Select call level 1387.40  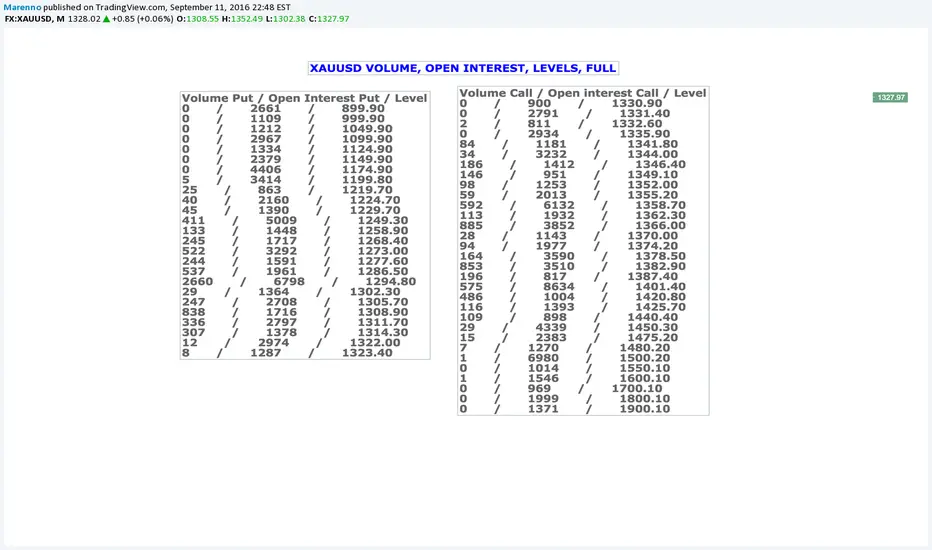653,276
